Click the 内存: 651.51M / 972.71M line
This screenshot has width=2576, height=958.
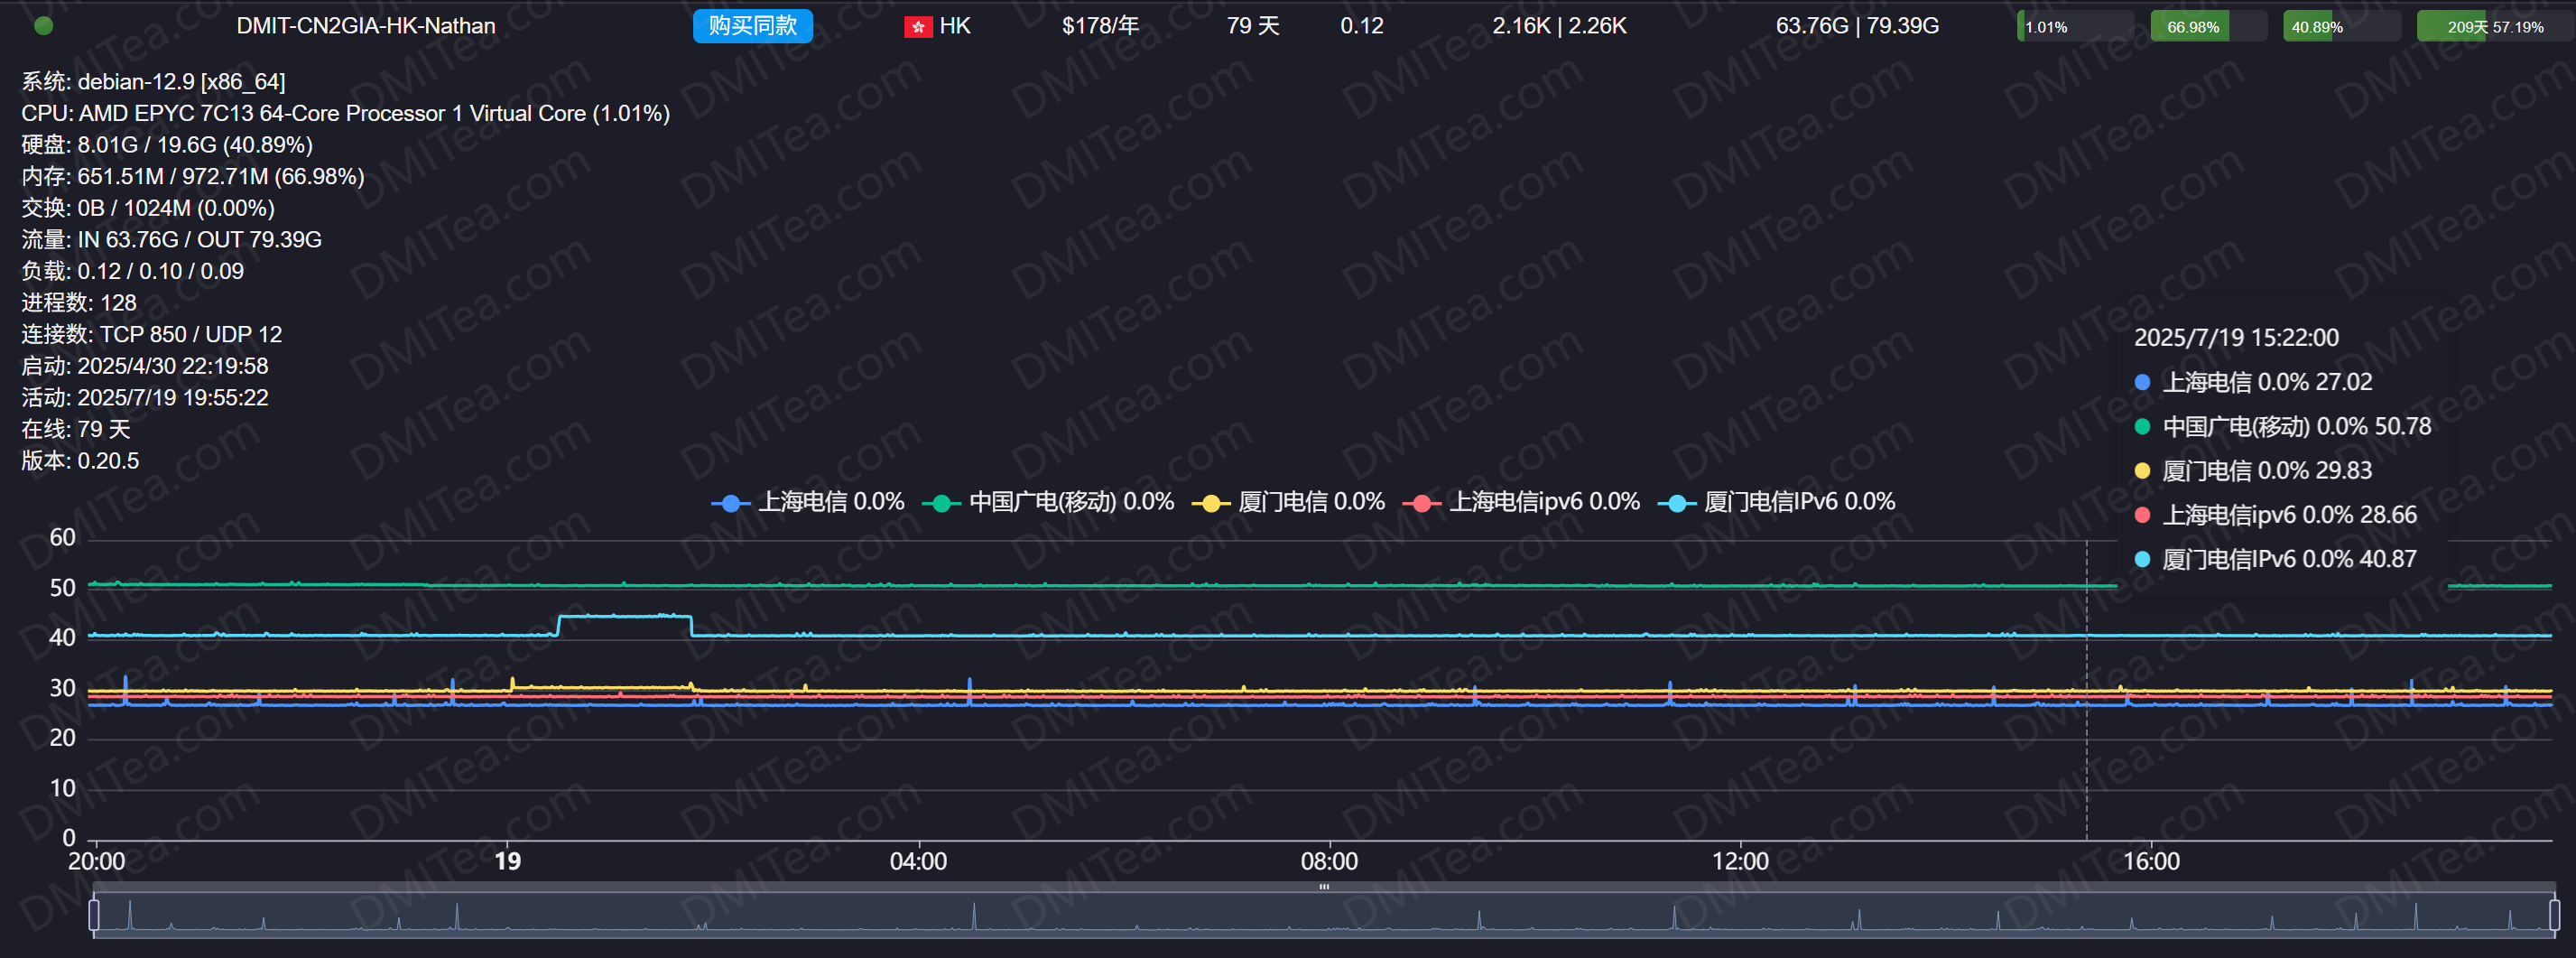[x=193, y=177]
